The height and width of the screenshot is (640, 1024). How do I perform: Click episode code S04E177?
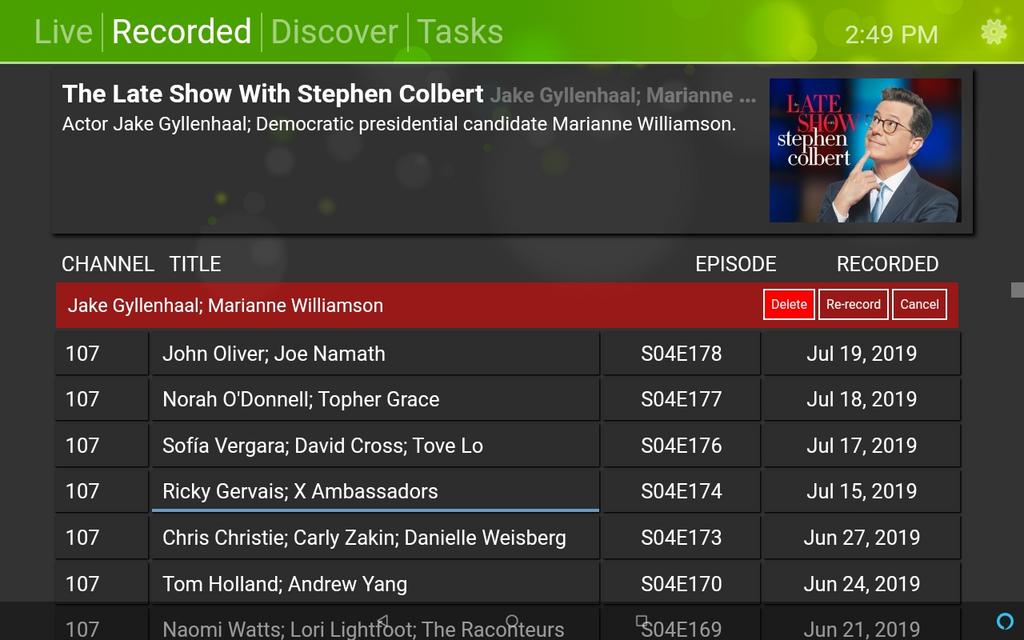coord(681,399)
